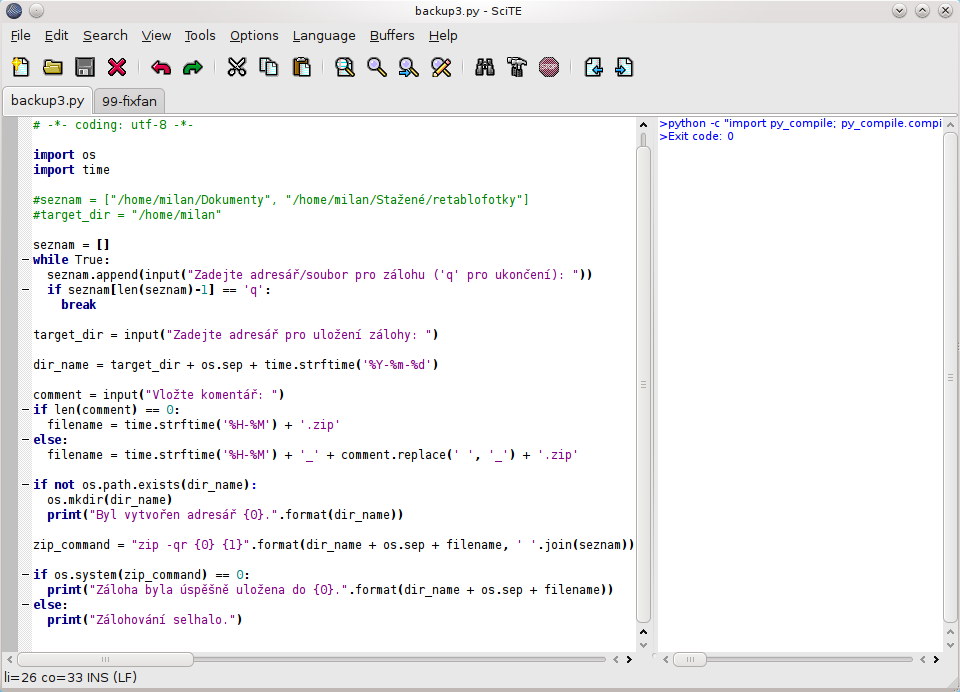
Task: Click the editor horizontal scroll left arrow
Action: click(x=9, y=660)
